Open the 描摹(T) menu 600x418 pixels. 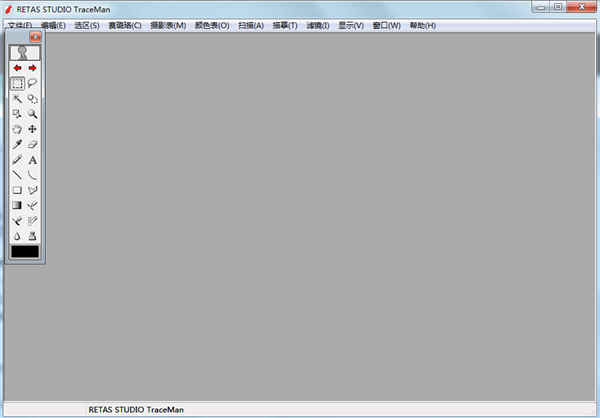coord(285,26)
